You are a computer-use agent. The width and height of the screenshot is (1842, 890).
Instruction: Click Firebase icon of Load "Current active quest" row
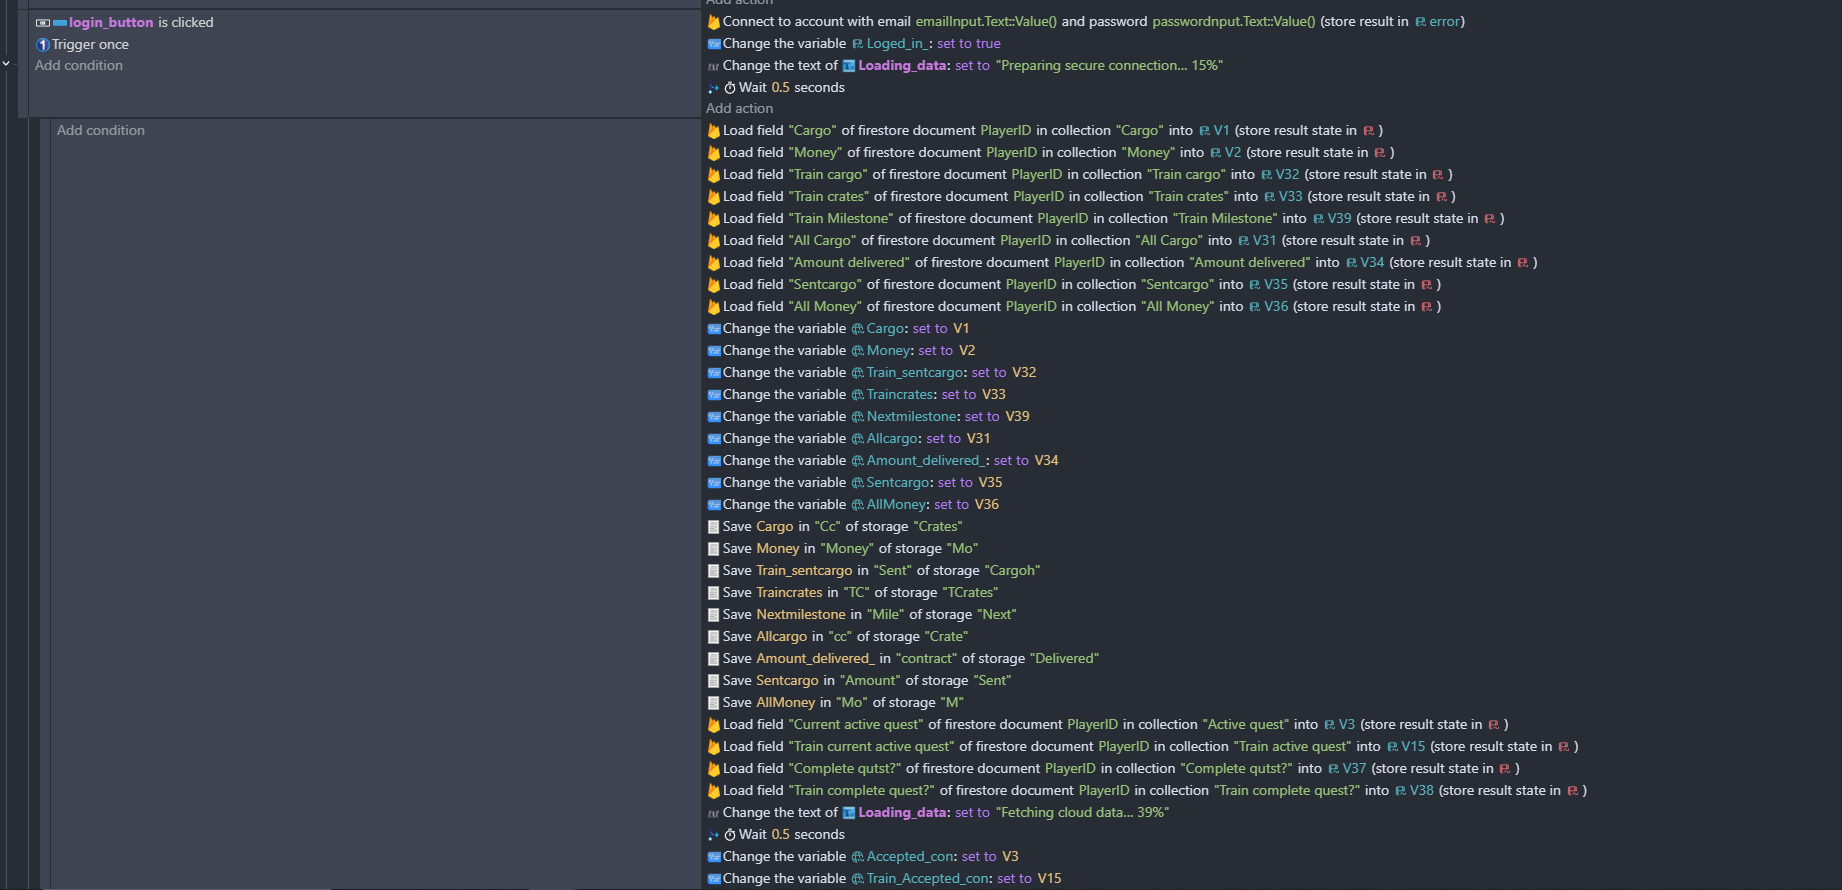coord(714,724)
